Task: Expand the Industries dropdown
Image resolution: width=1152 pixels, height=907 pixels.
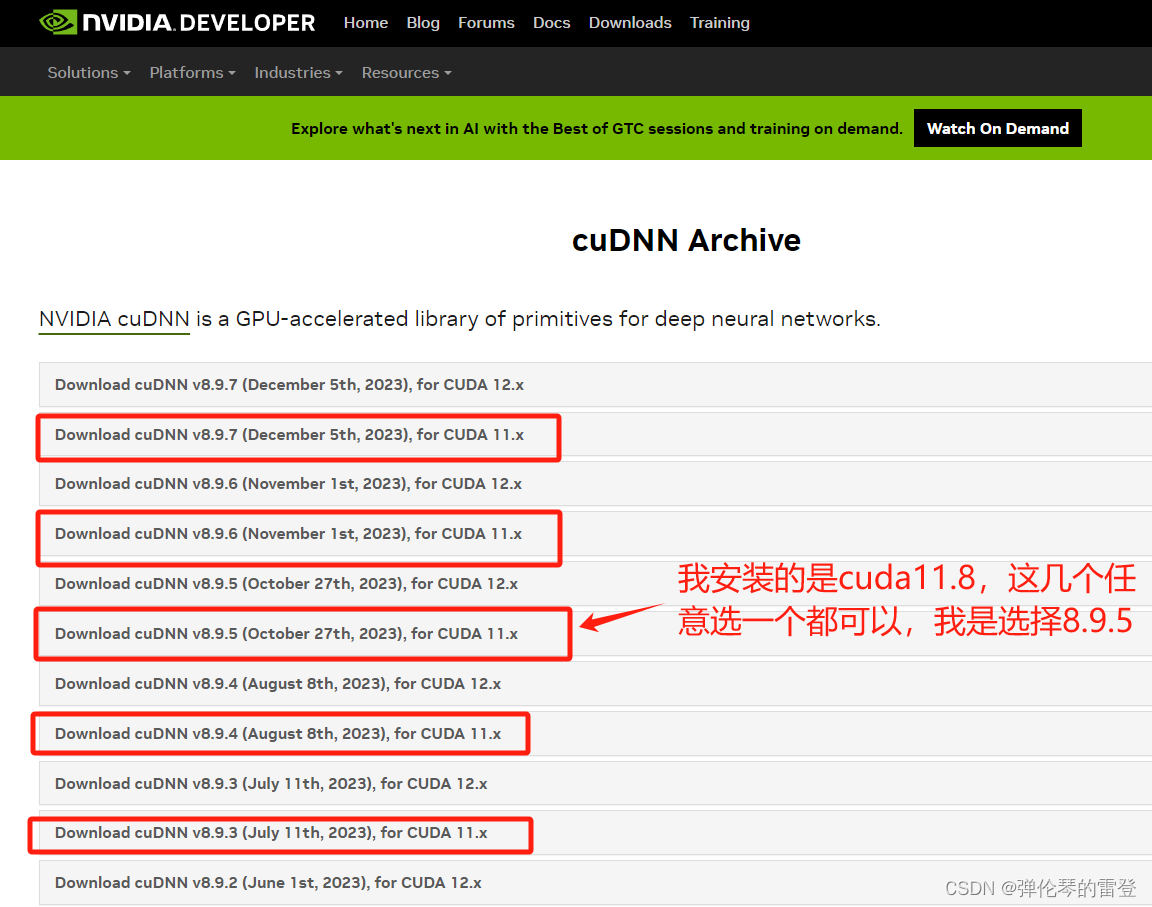Action: [x=298, y=73]
